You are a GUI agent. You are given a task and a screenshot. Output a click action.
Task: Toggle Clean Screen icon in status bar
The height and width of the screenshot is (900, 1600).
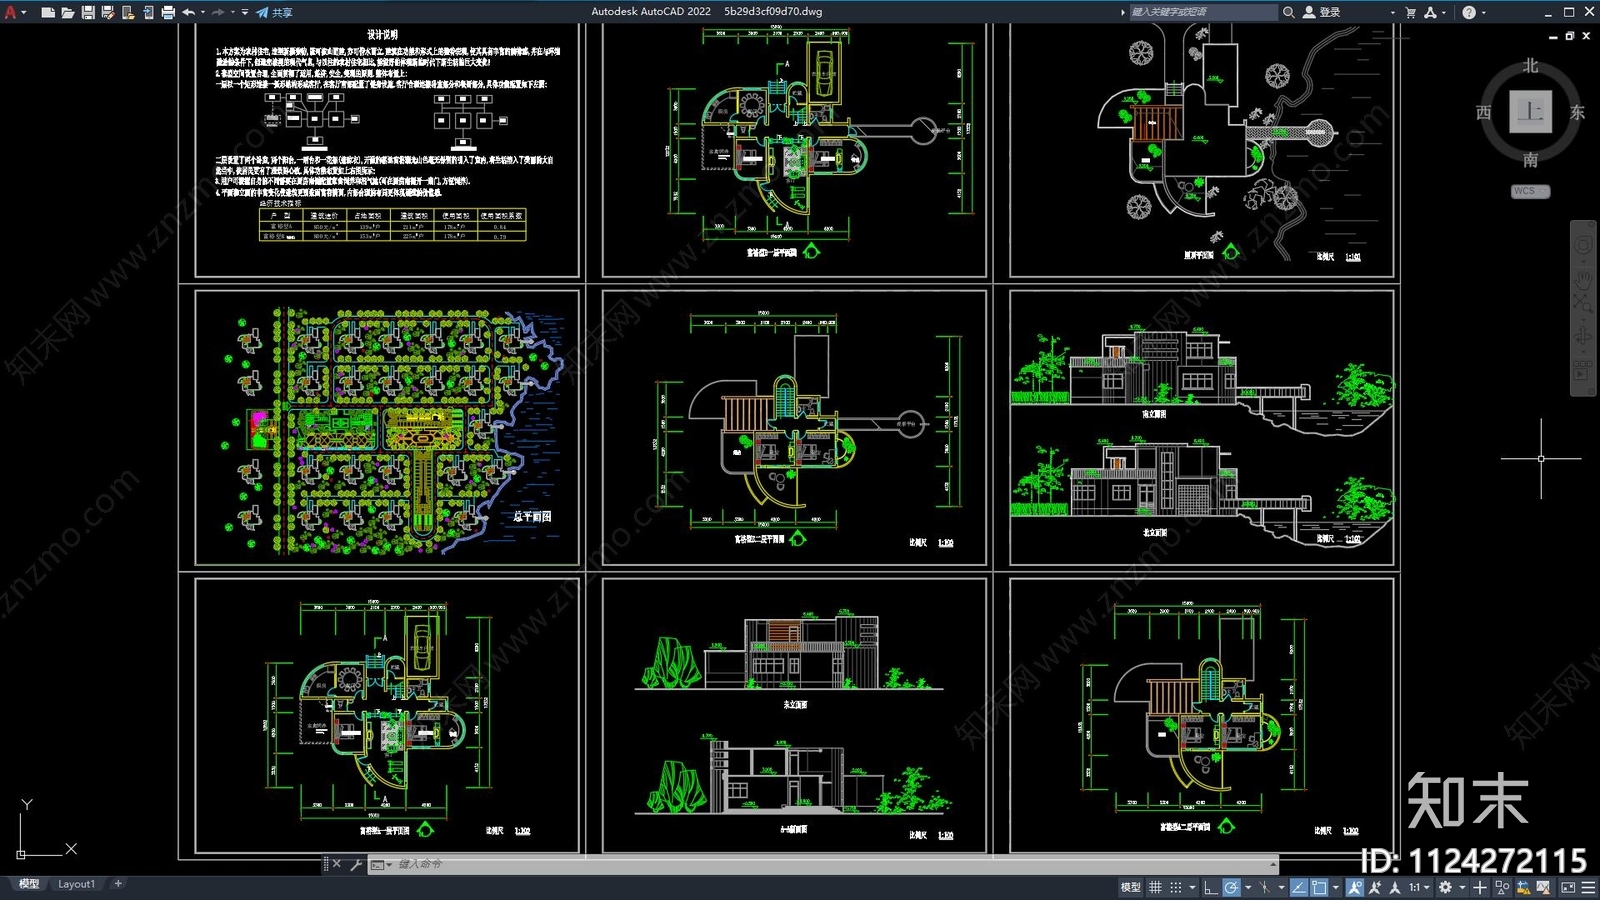point(1568,887)
